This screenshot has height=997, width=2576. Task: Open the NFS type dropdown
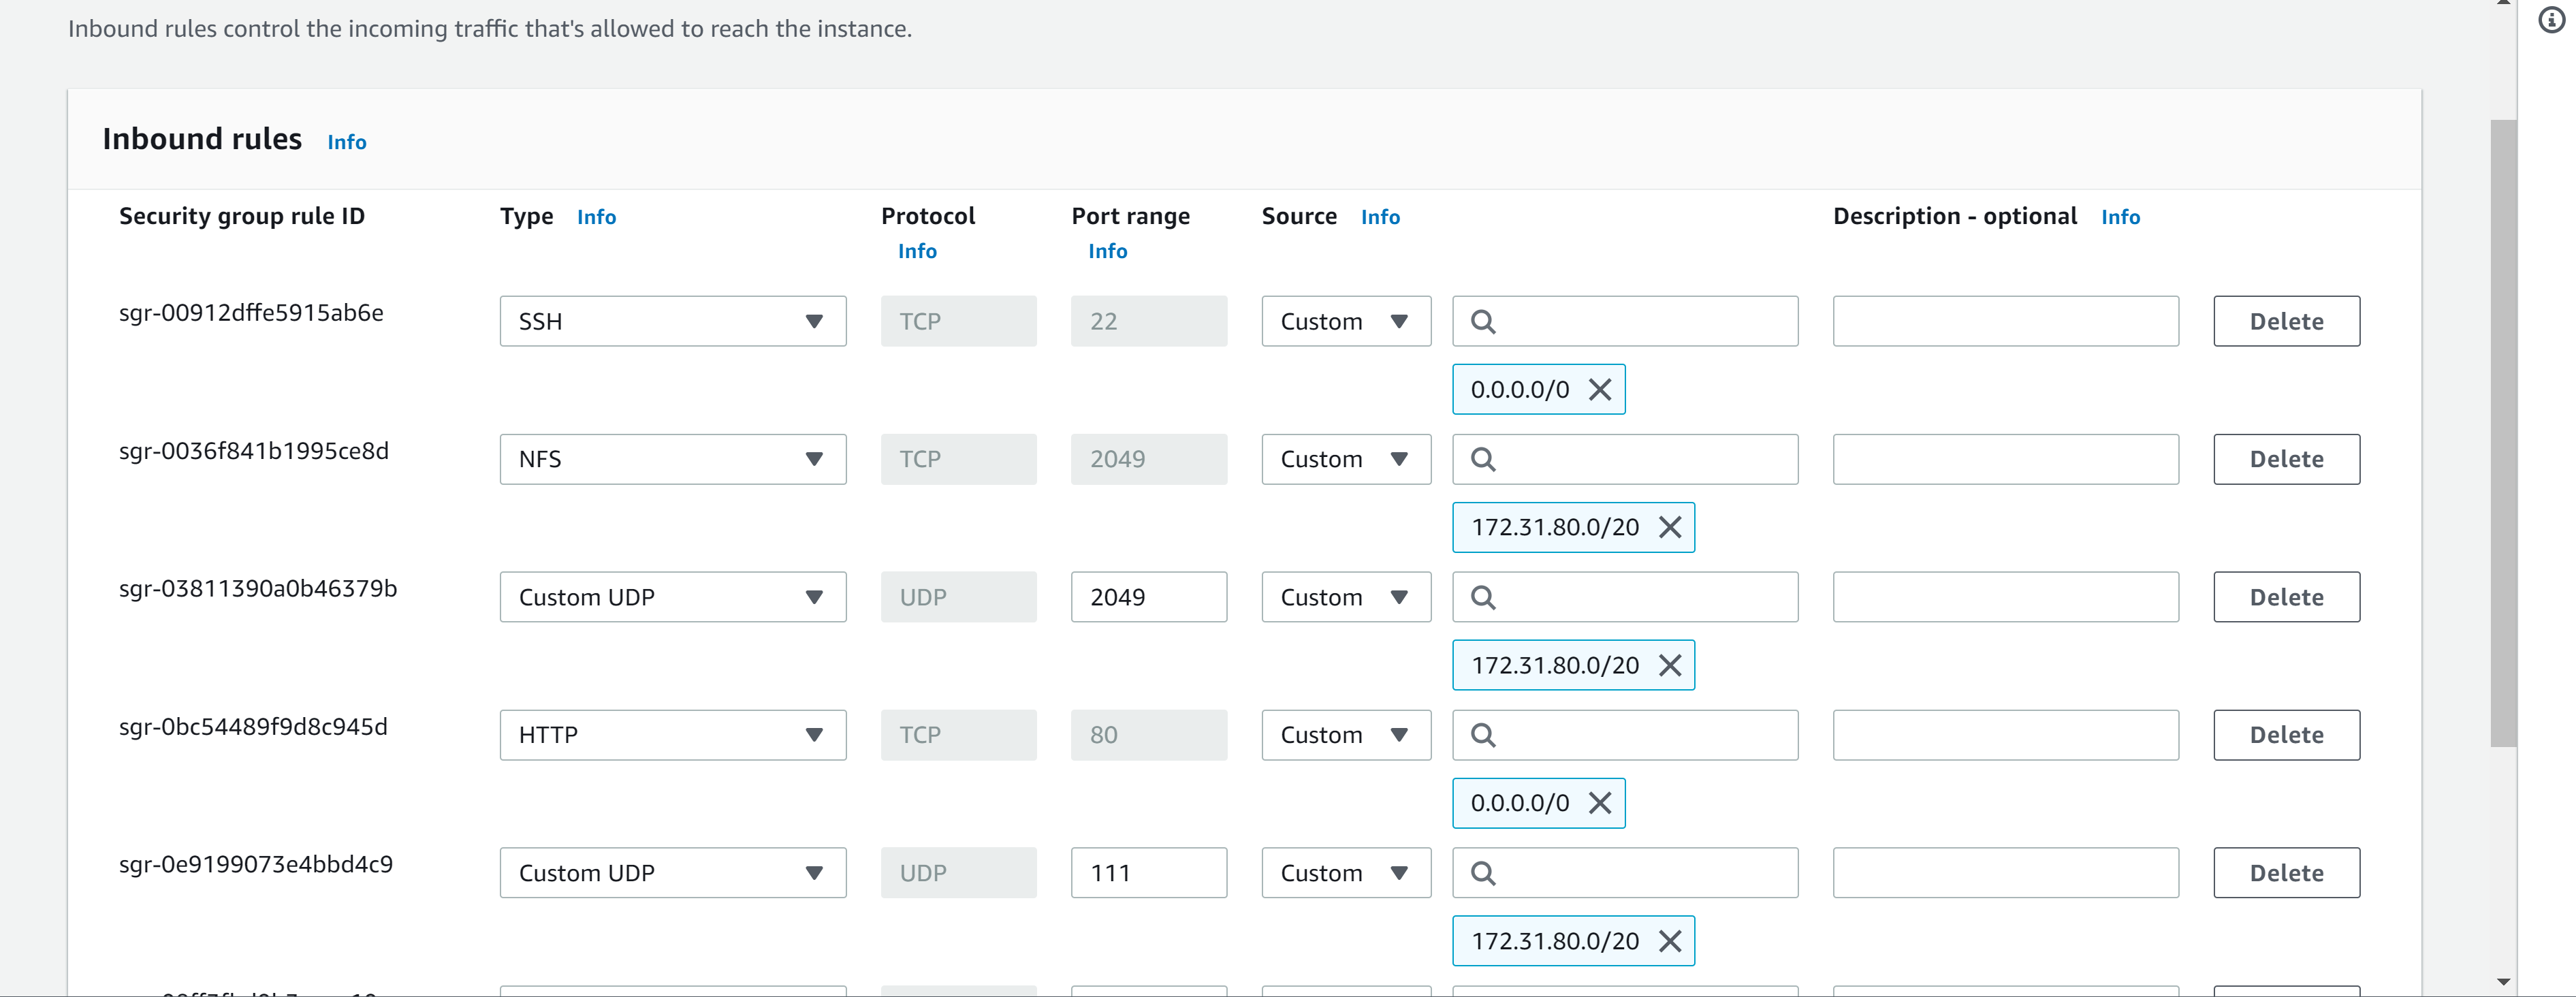coord(672,459)
